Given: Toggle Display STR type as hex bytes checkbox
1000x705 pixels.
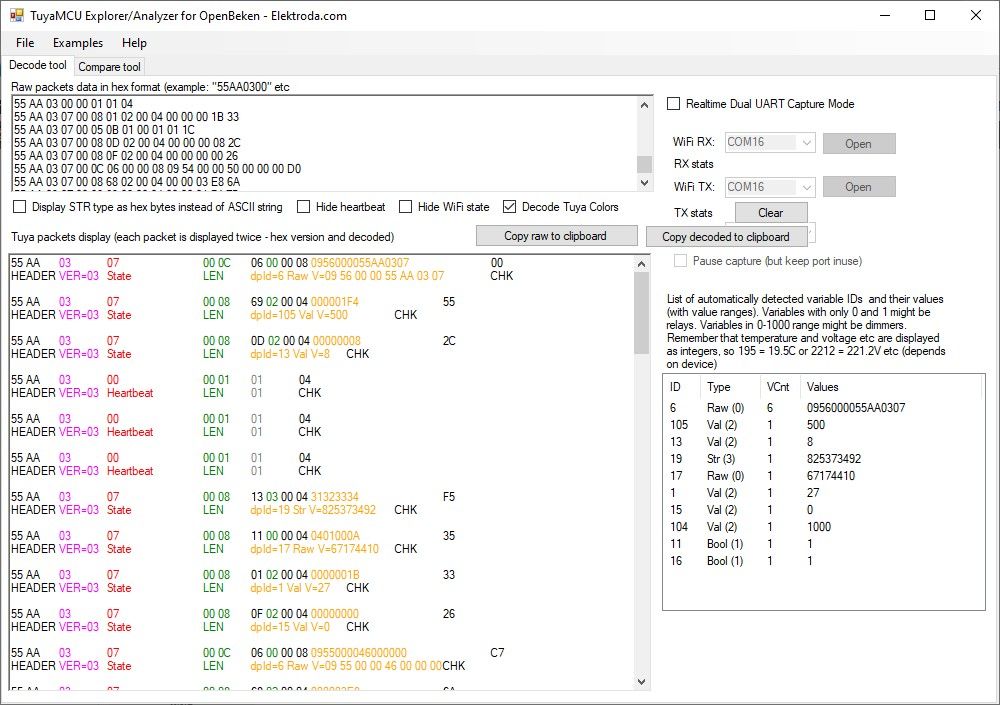Looking at the screenshot, I should tap(20, 207).
